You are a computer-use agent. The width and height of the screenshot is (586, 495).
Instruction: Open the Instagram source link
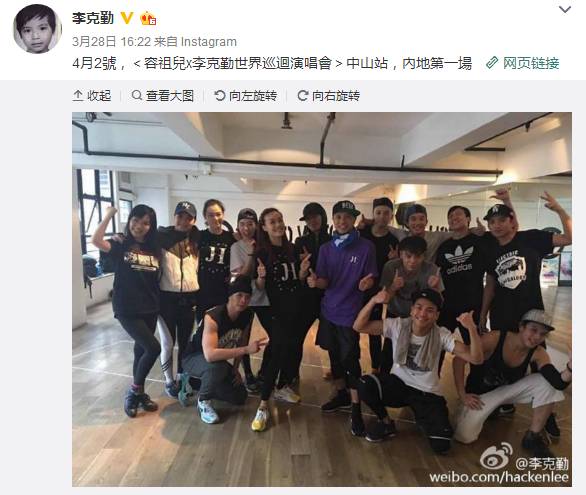(209, 41)
